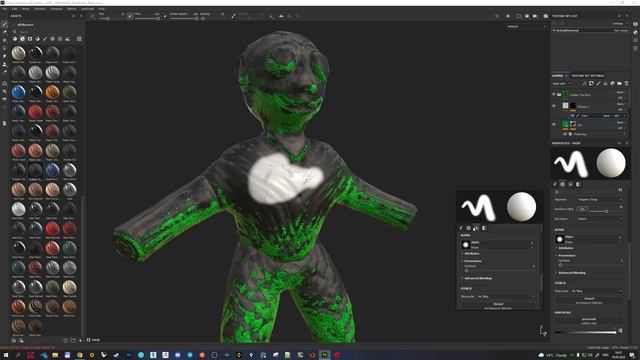The image size is (640, 360).
Task: Add a smart material layer
Action: click(612, 84)
